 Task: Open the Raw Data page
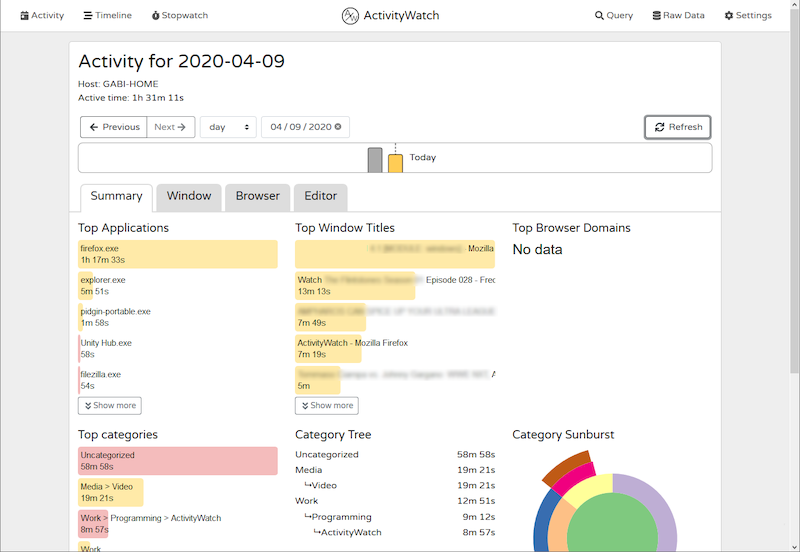(x=679, y=15)
